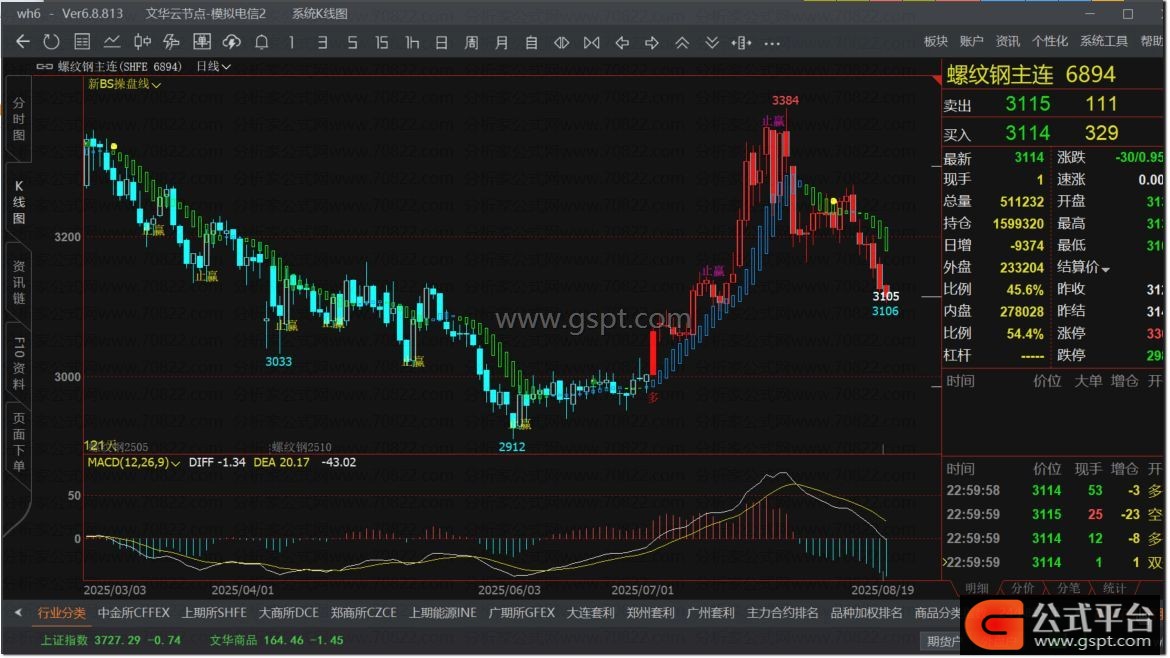
Task: Switch to the 上期所SHFE tab
Action: pos(214,613)
